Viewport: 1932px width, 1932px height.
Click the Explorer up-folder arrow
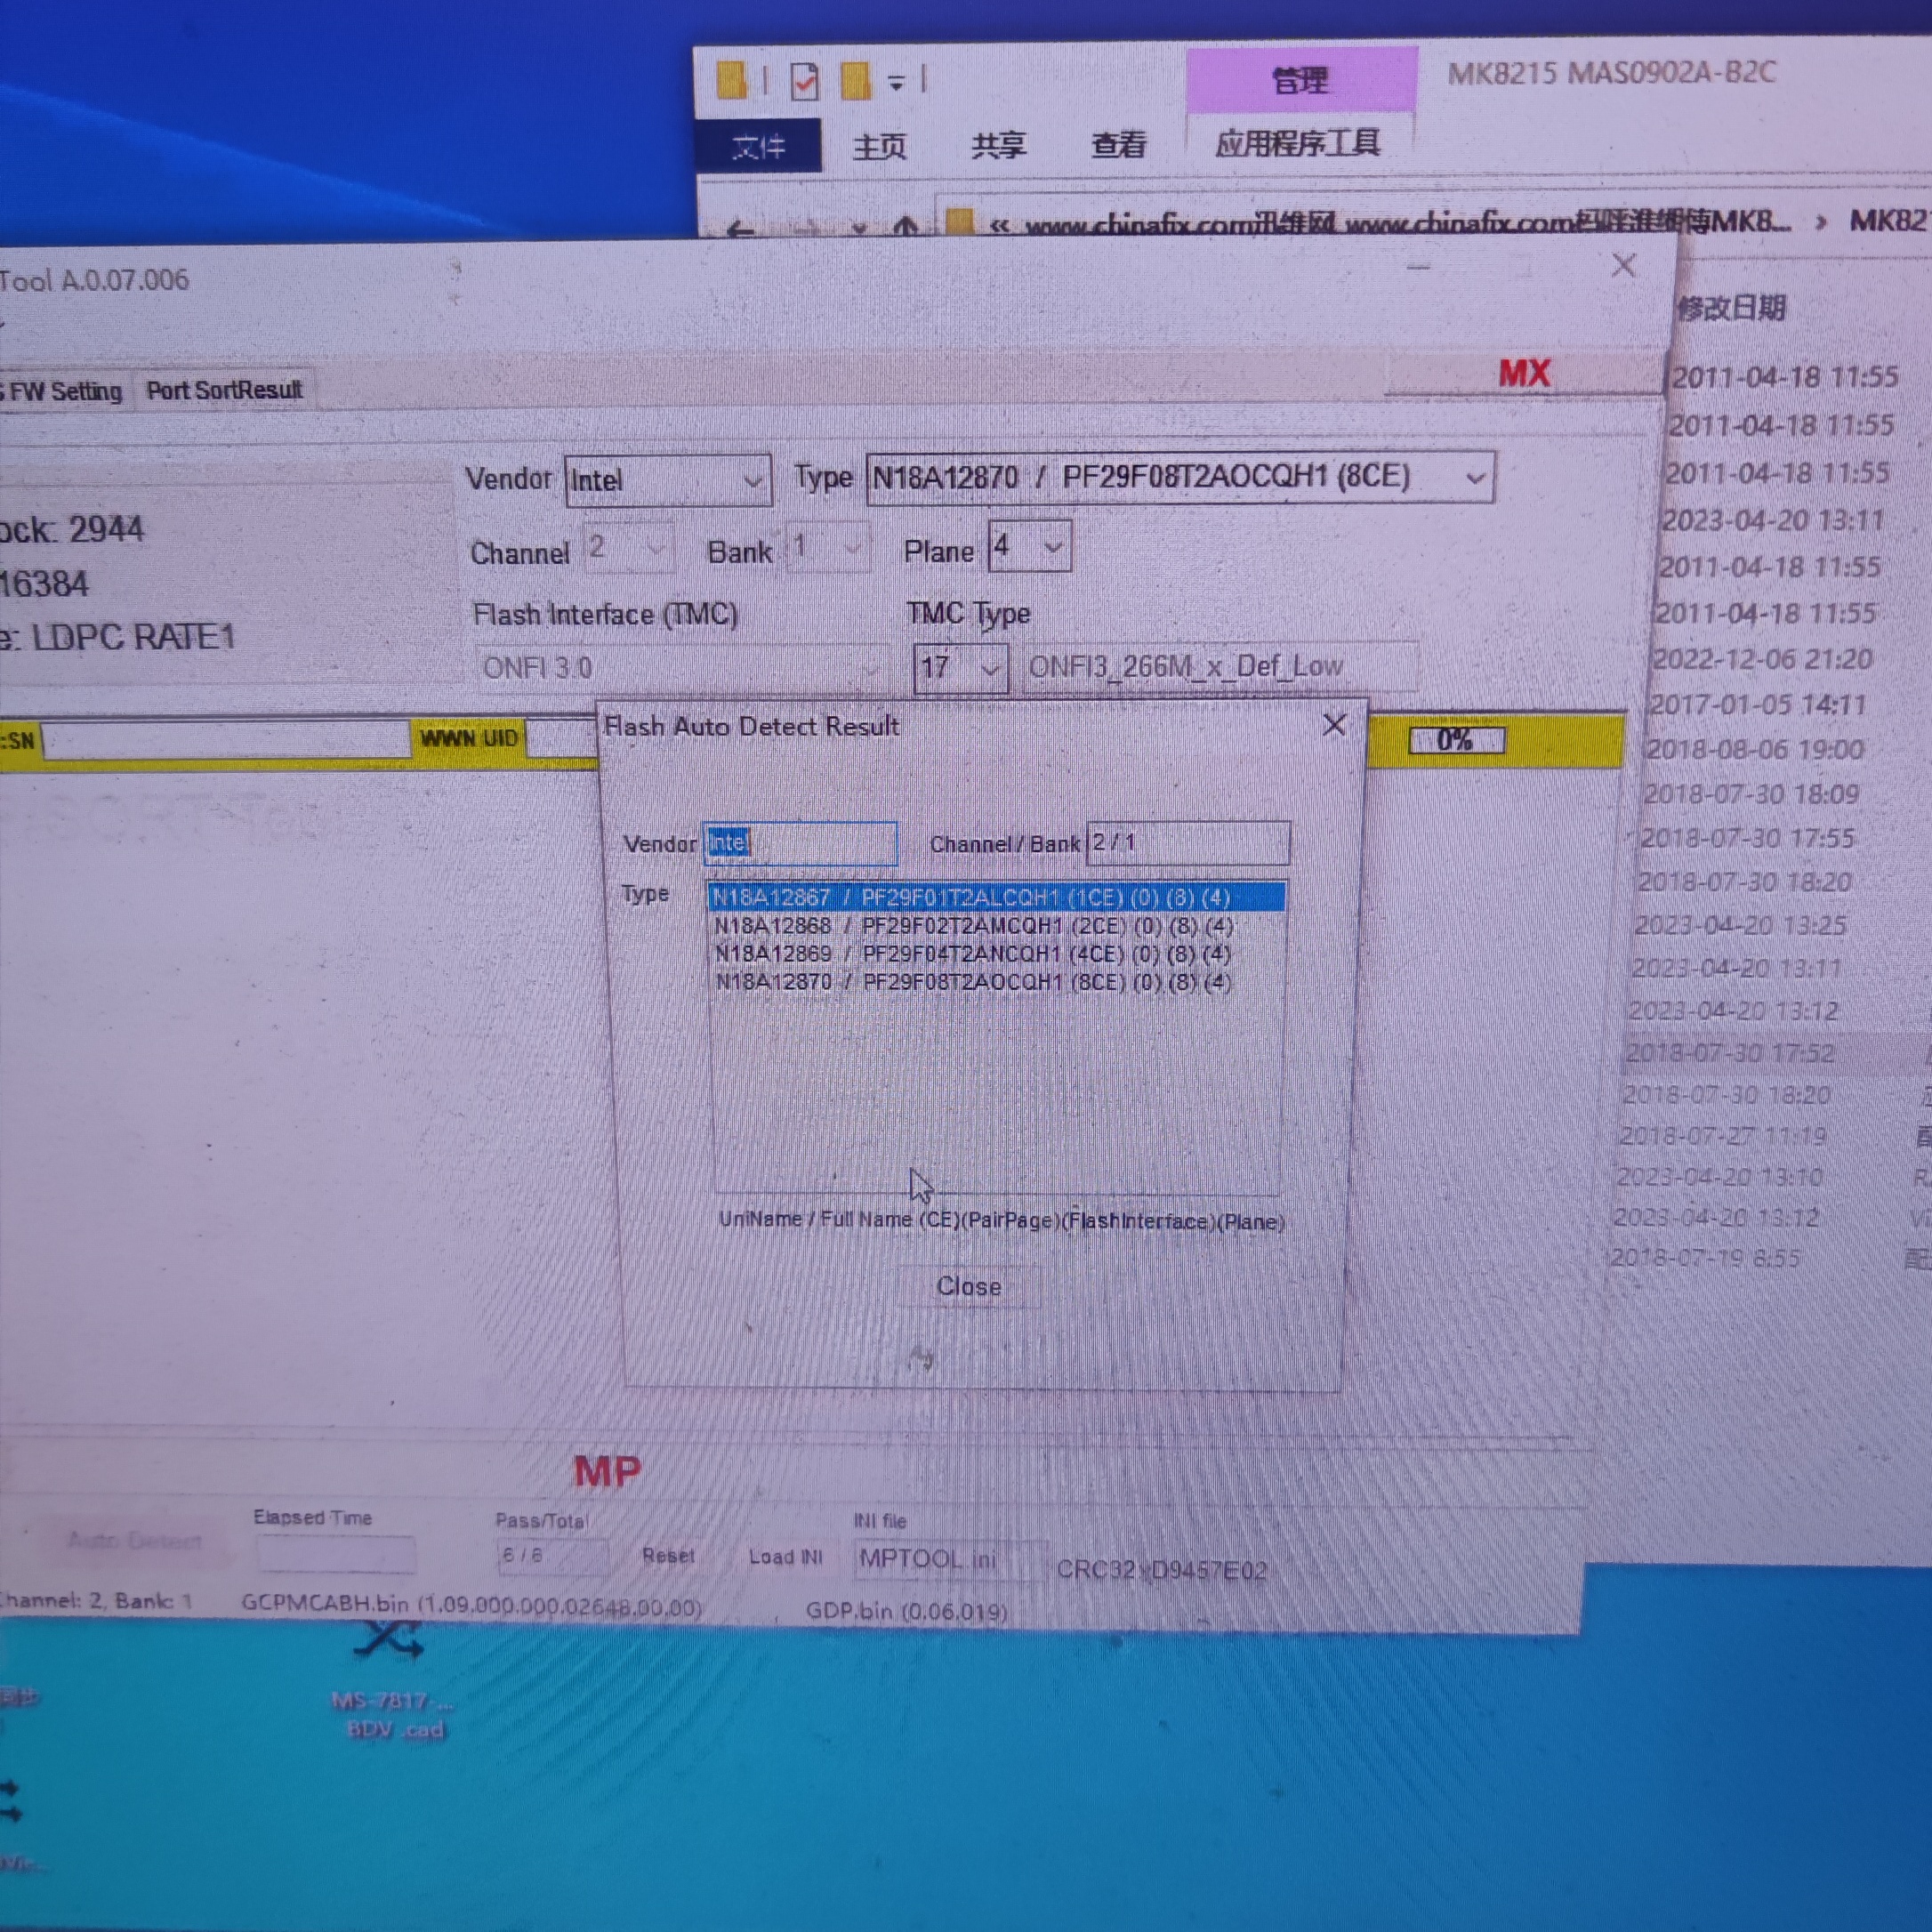pyautogui.click(x=905, y=226)
